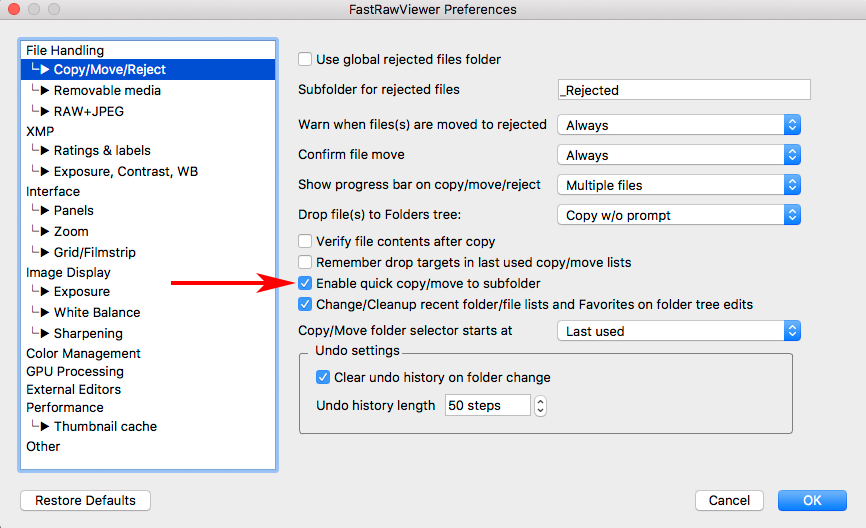Open Warn when files moved to rejected dropdown
The height and width of the screenshot is (528, 866).
(679, 125)
